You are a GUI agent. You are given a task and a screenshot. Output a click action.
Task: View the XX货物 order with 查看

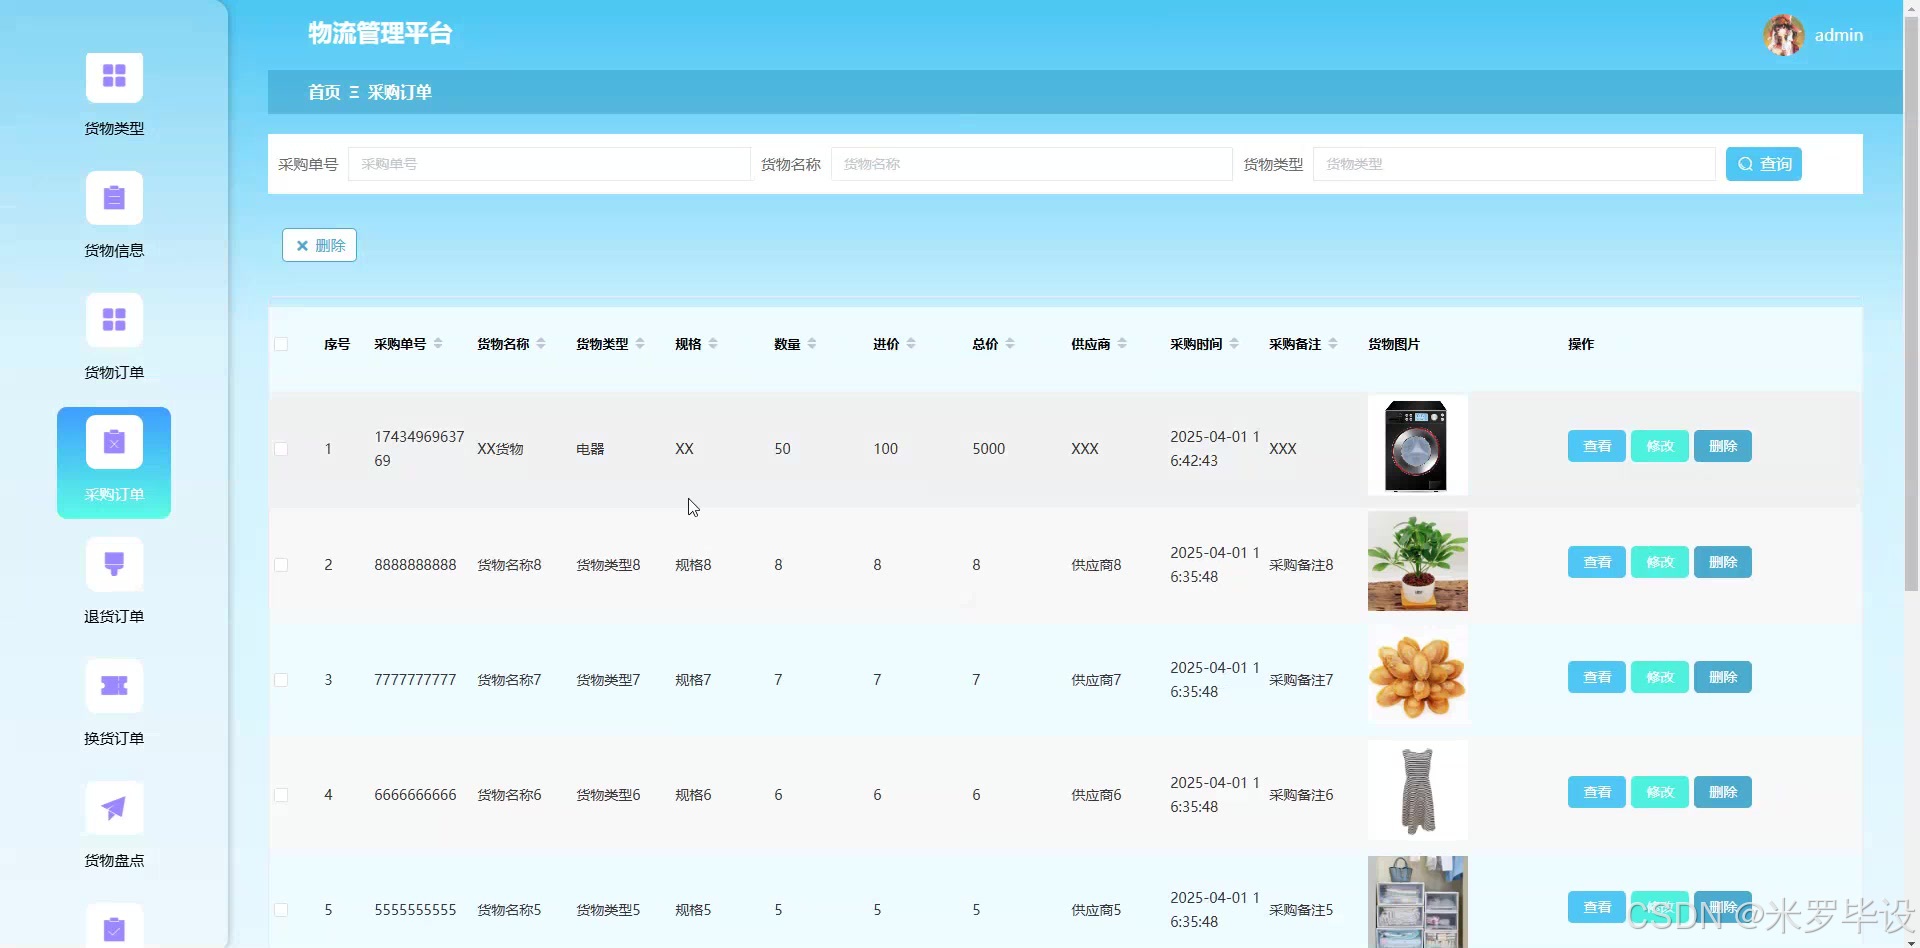pos(1597,446)
